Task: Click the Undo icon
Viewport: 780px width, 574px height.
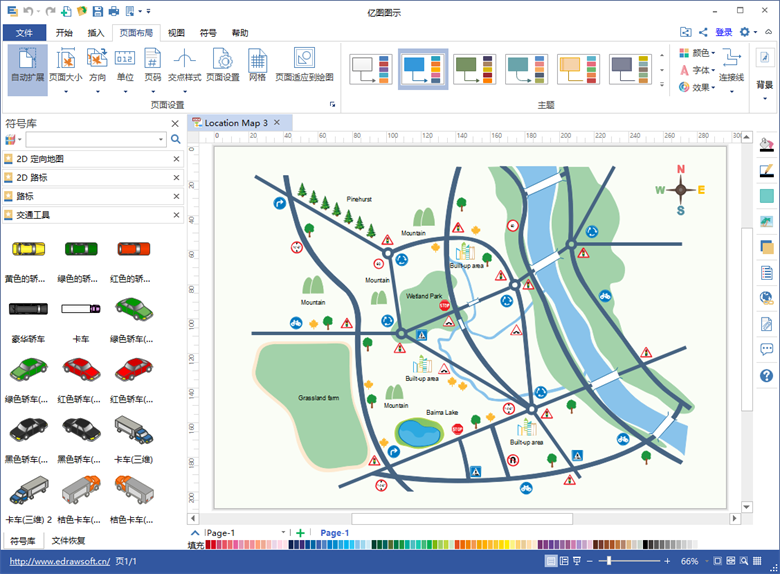Action: (x=28, y=11)
